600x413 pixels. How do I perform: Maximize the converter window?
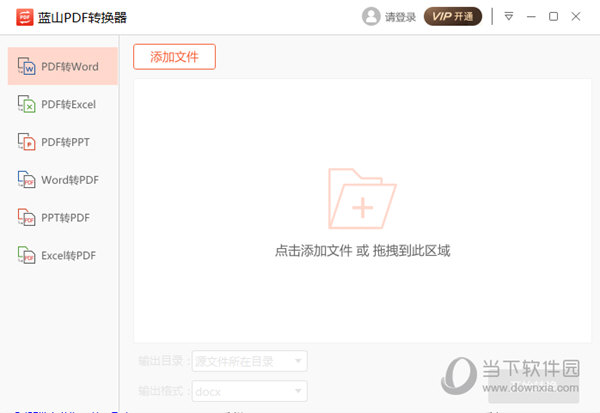[x=554, y=17]
